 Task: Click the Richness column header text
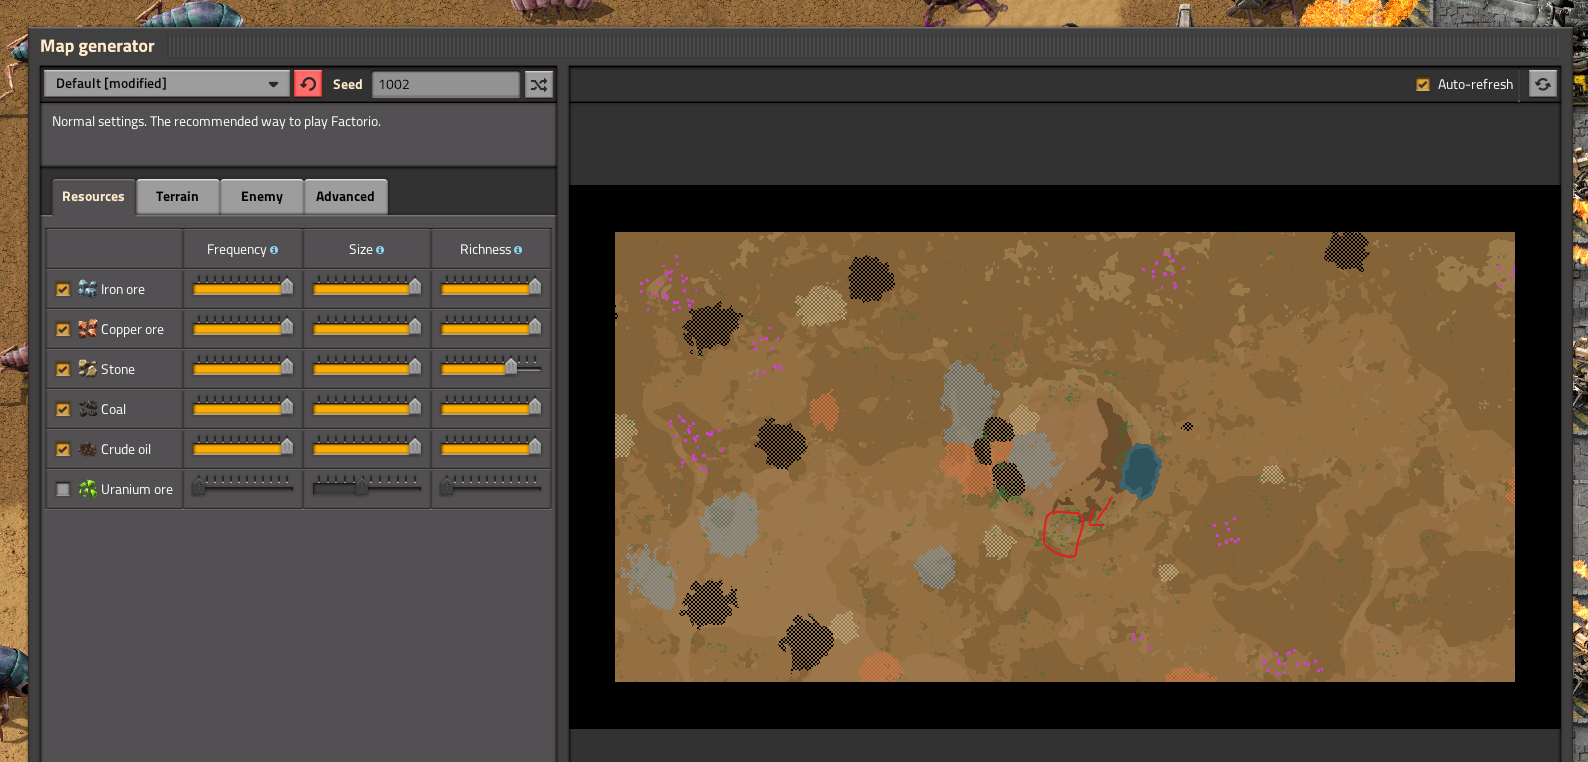pyautogui.click(x=485, y=250)
